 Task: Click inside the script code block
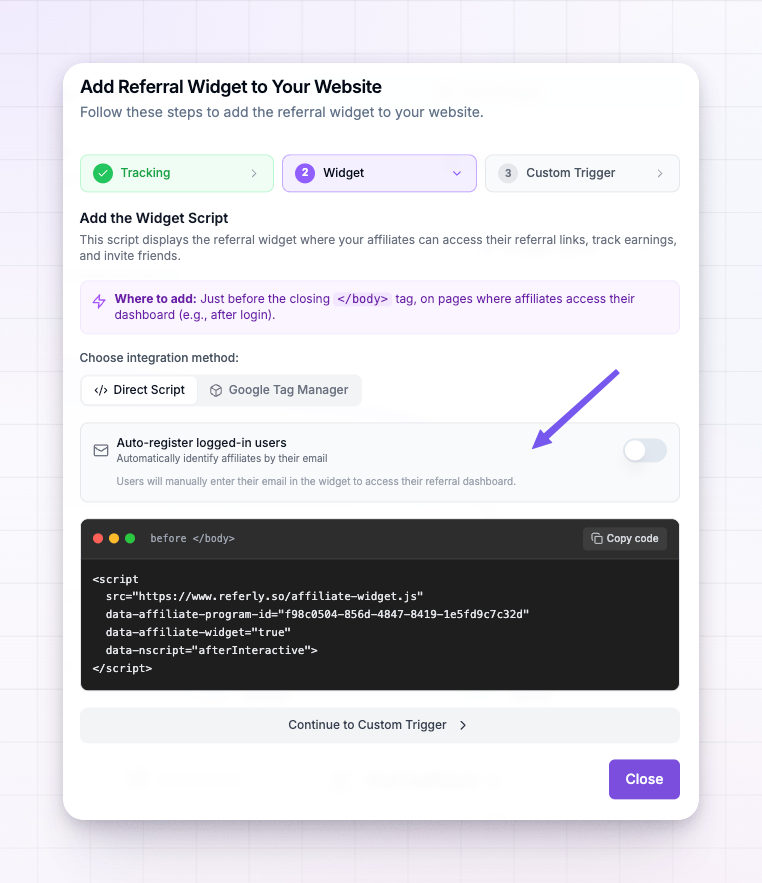point(380,624)
